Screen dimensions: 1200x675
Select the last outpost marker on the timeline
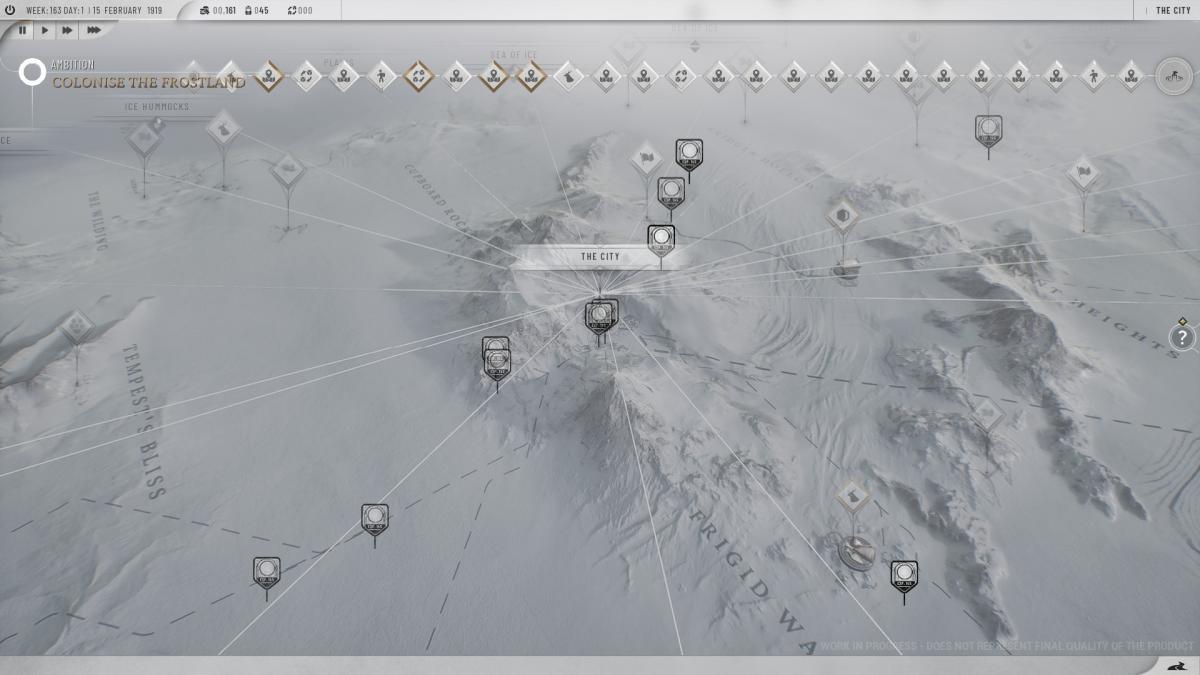pyautogui.click(x=1131, y=76)
